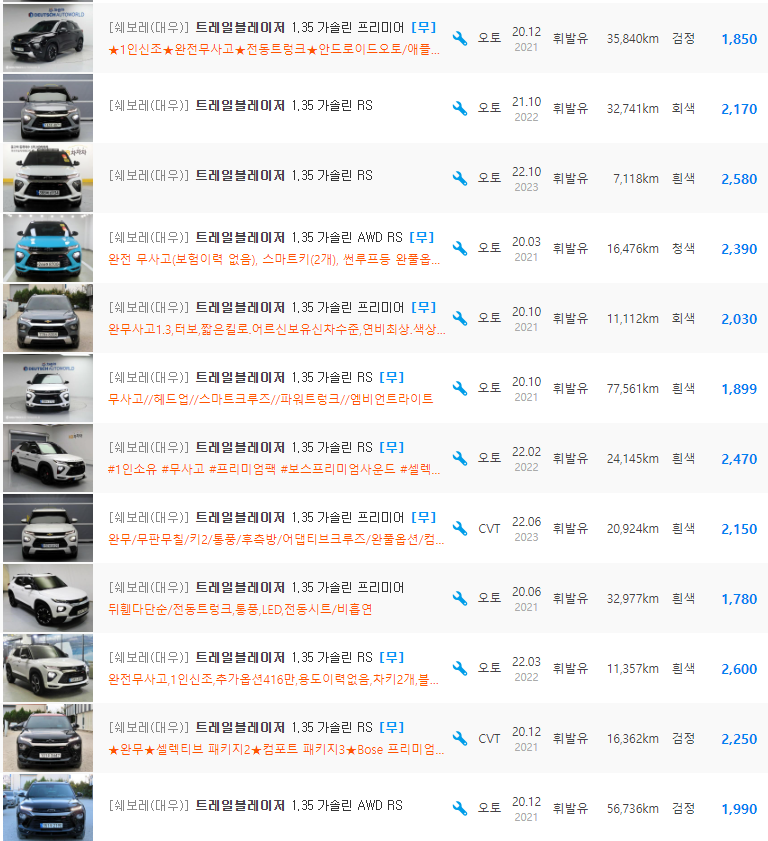768x841 pixels.
Task: Open the black car thumbnail priced 1,850
Action: click(48, 38)
